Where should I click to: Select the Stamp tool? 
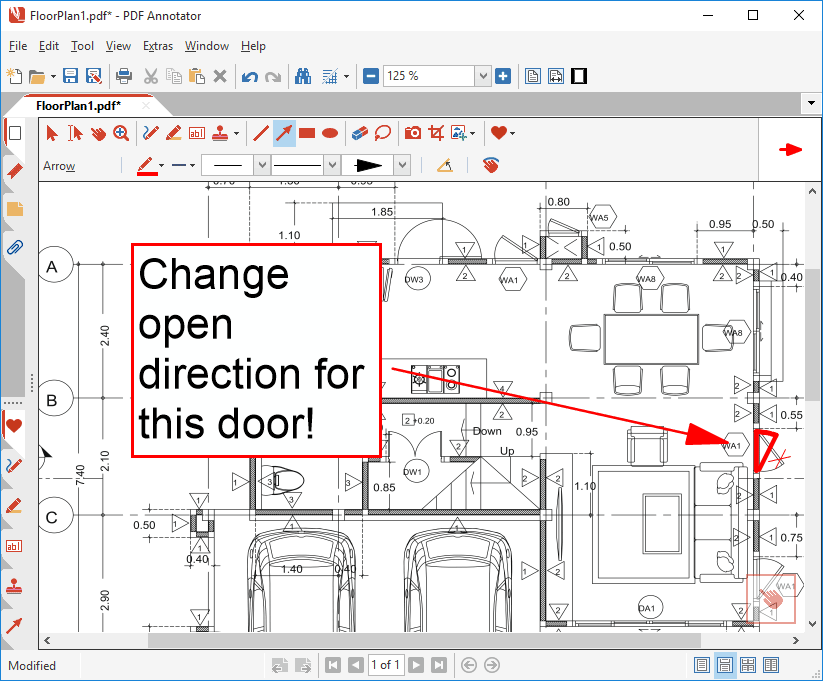pos(220,133)
